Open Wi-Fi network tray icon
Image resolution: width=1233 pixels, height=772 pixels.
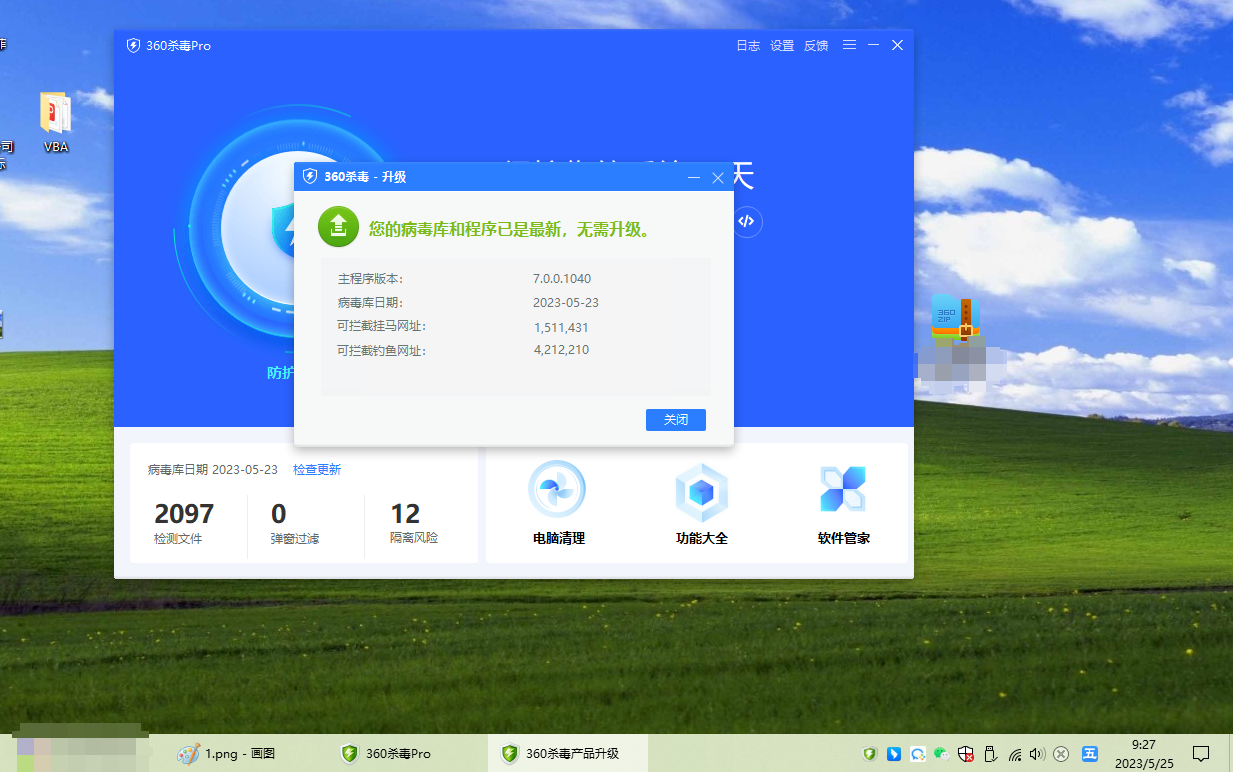coord(1015,754)
